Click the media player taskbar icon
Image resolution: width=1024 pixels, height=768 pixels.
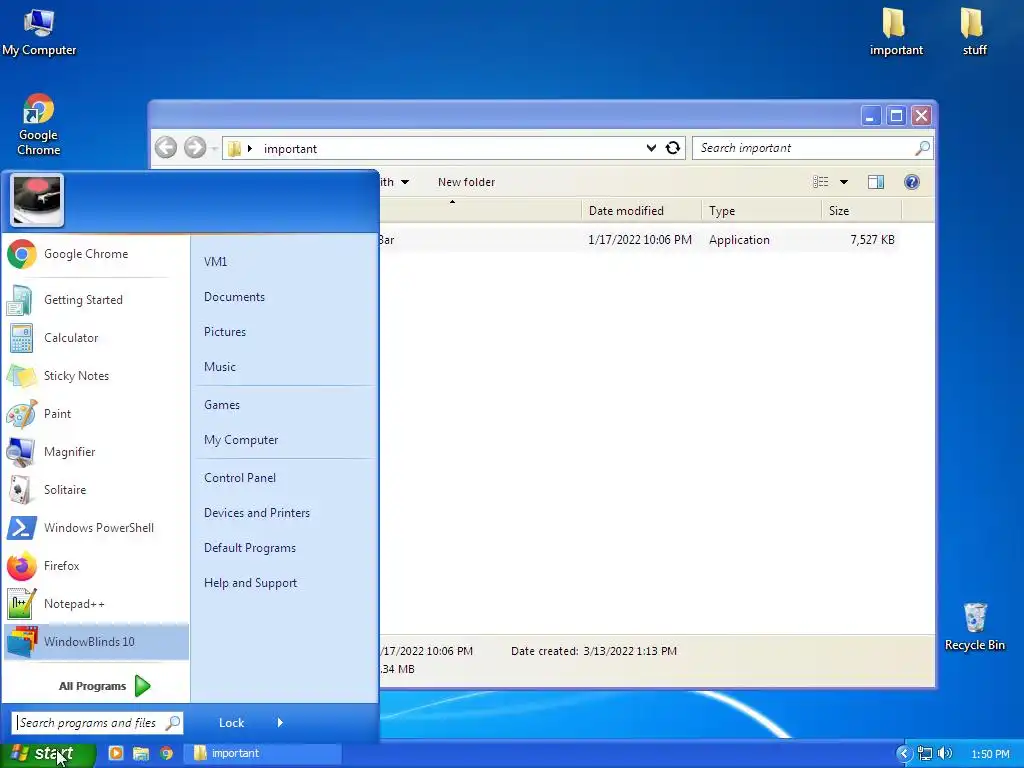point(116,753)
